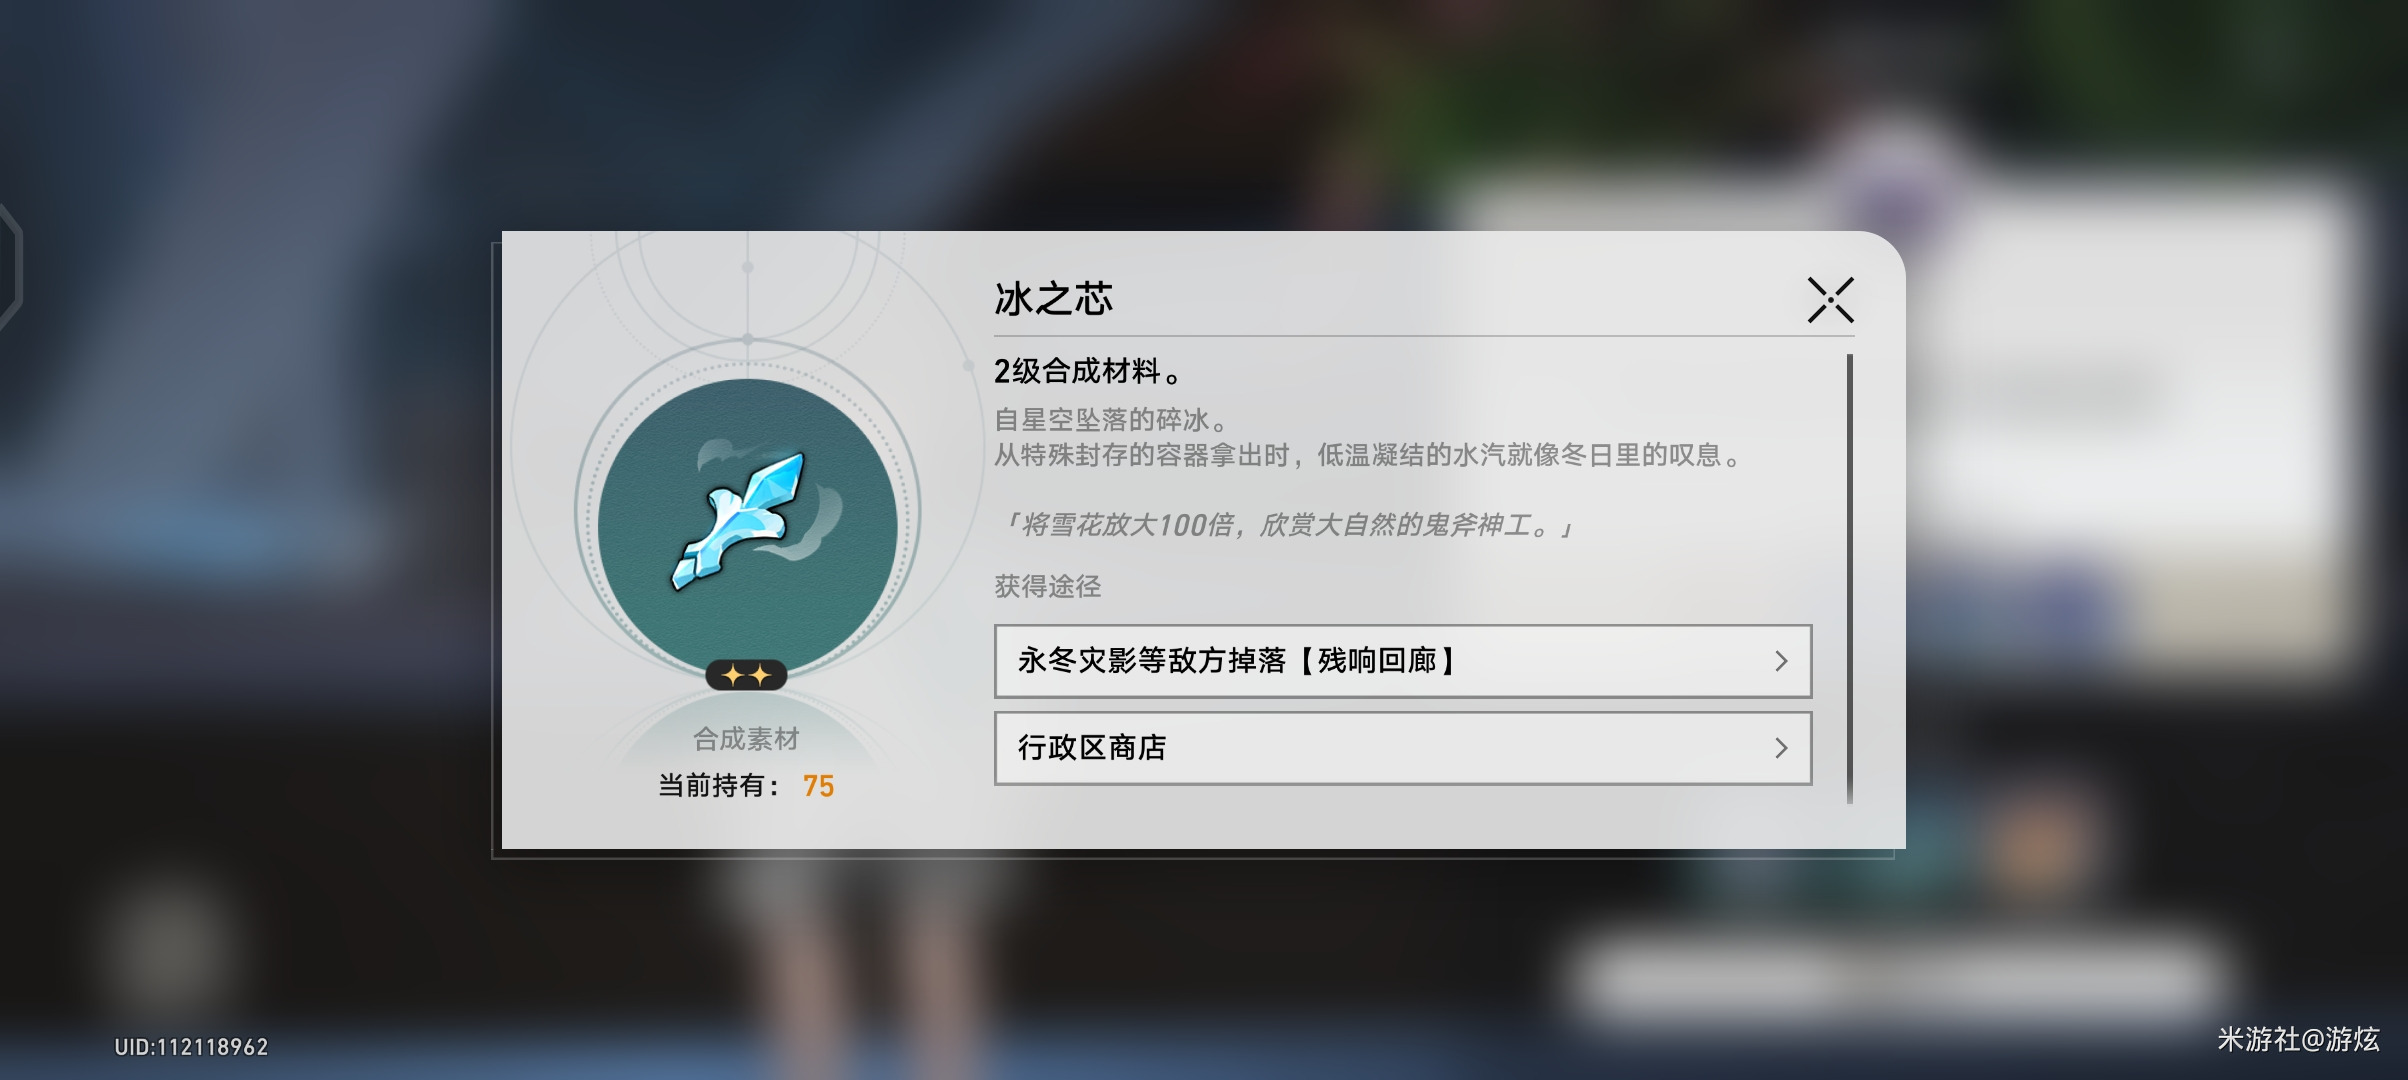Click the 合成素材 category label
This screenshot has height=1080, width=2408.
(x=746, y=739)
